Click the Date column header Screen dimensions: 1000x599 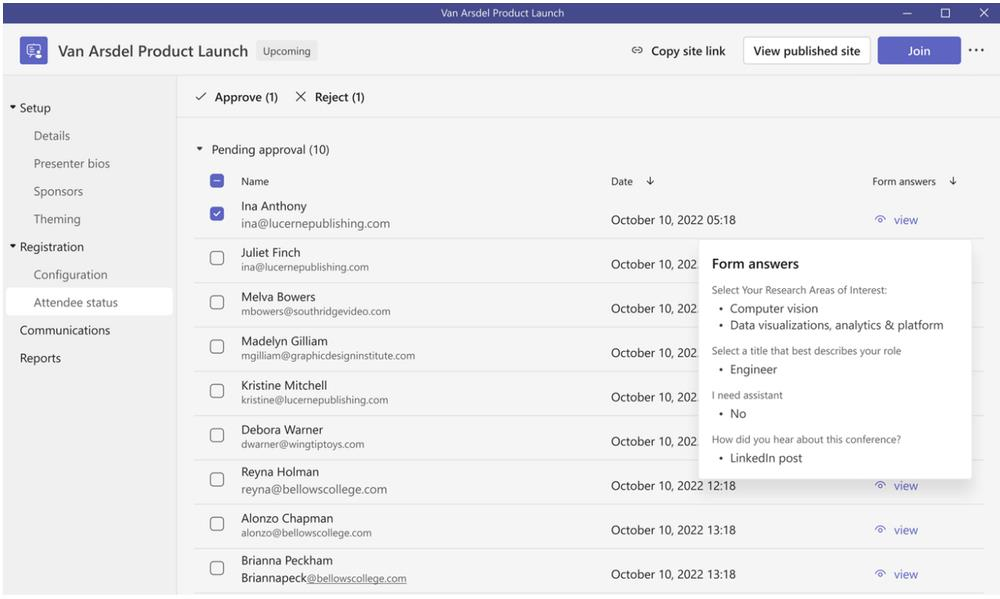[622, 181]
